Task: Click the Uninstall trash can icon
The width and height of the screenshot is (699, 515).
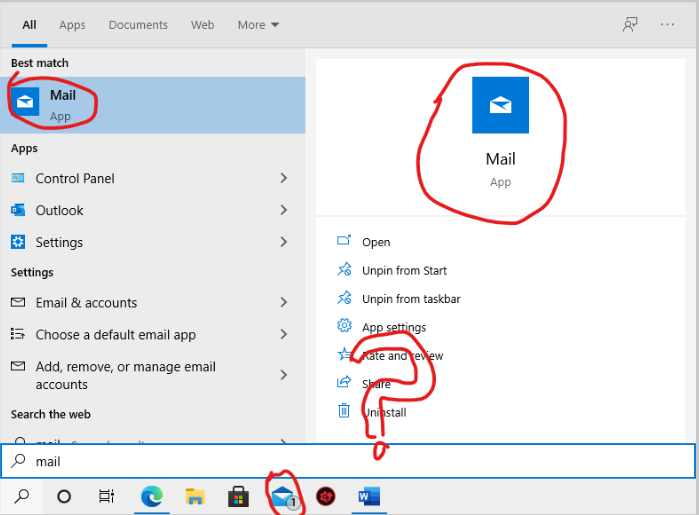Action: (x=344, y=411)
